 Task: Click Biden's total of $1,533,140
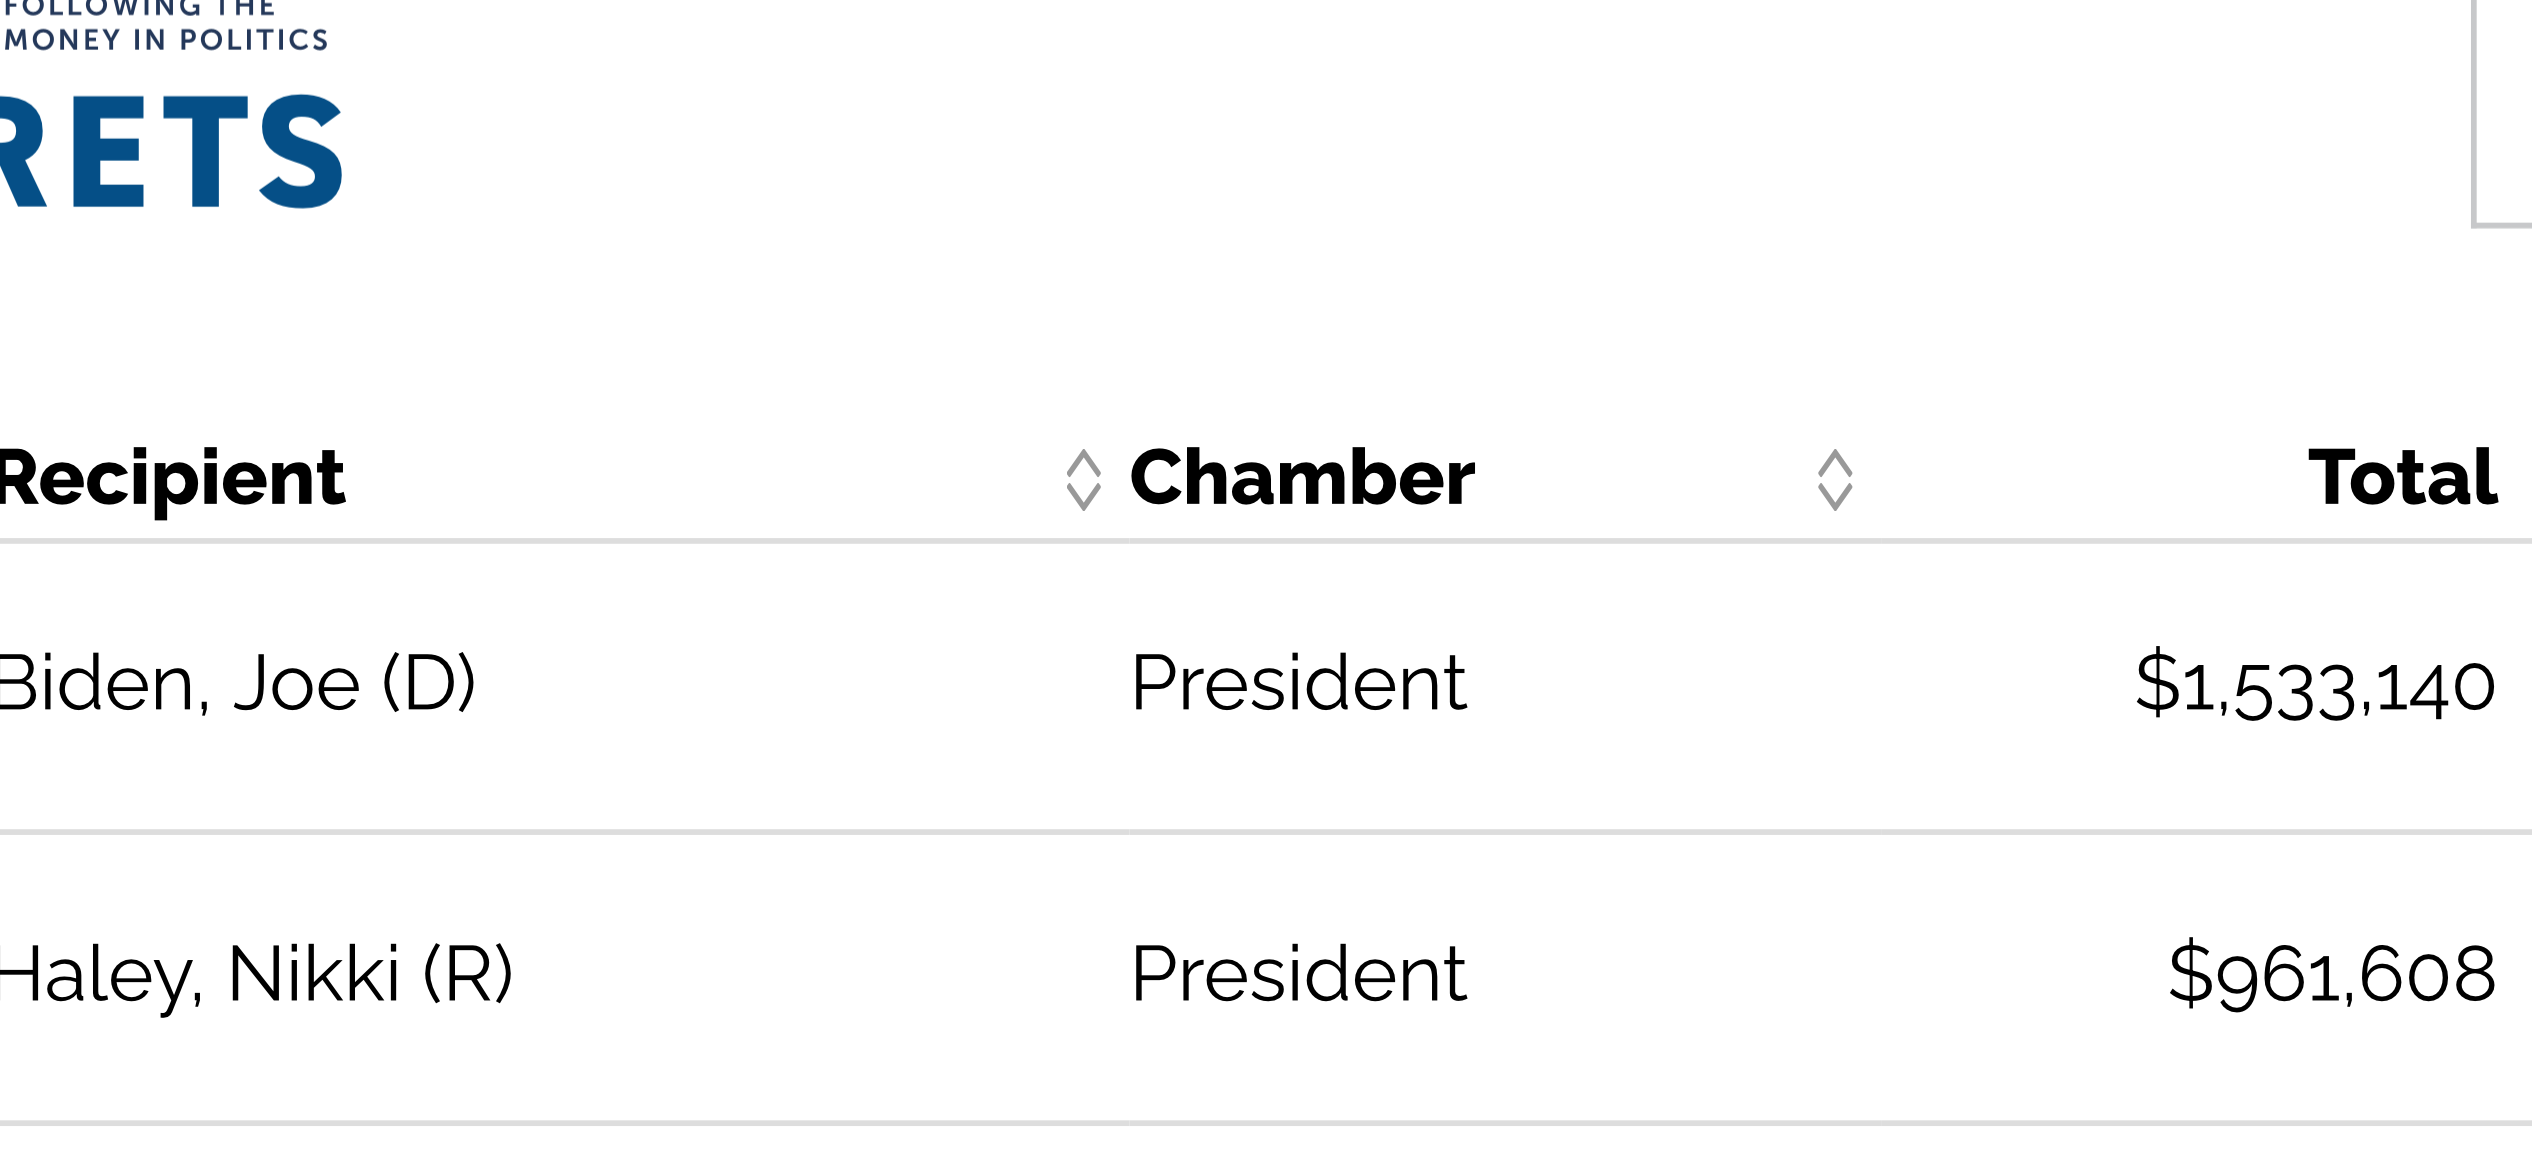click(2314, 686)
